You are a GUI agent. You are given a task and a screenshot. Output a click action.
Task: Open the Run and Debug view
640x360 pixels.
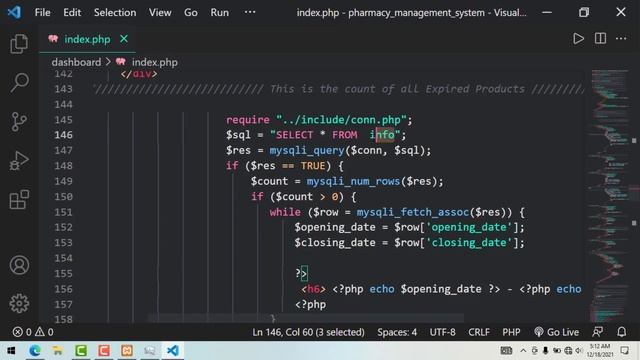click(19, 160)
